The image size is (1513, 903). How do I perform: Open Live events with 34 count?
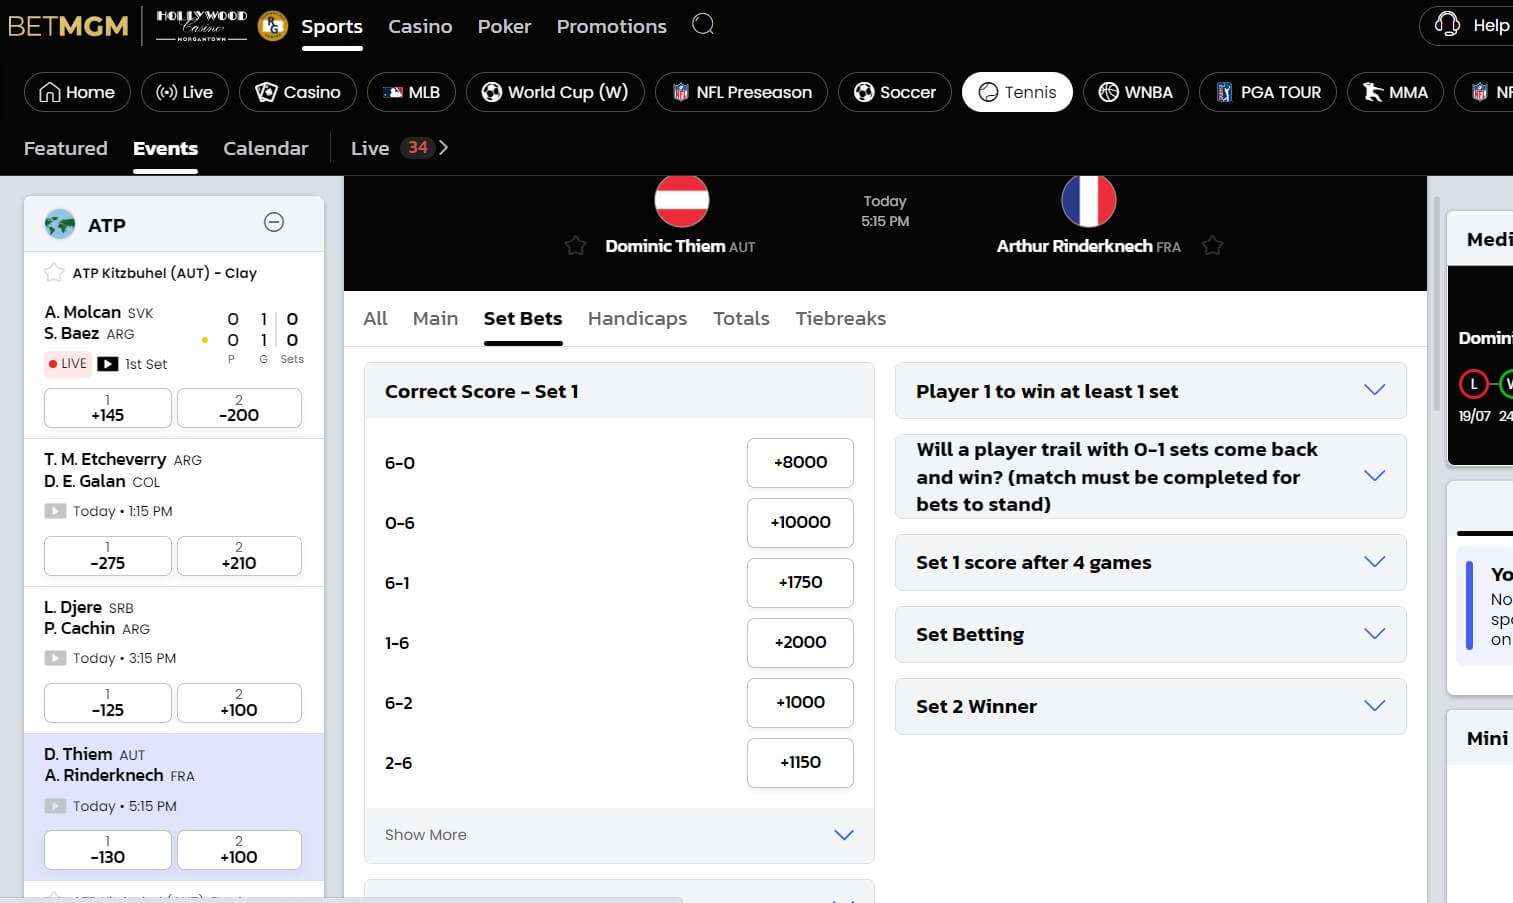click(391, 148)
